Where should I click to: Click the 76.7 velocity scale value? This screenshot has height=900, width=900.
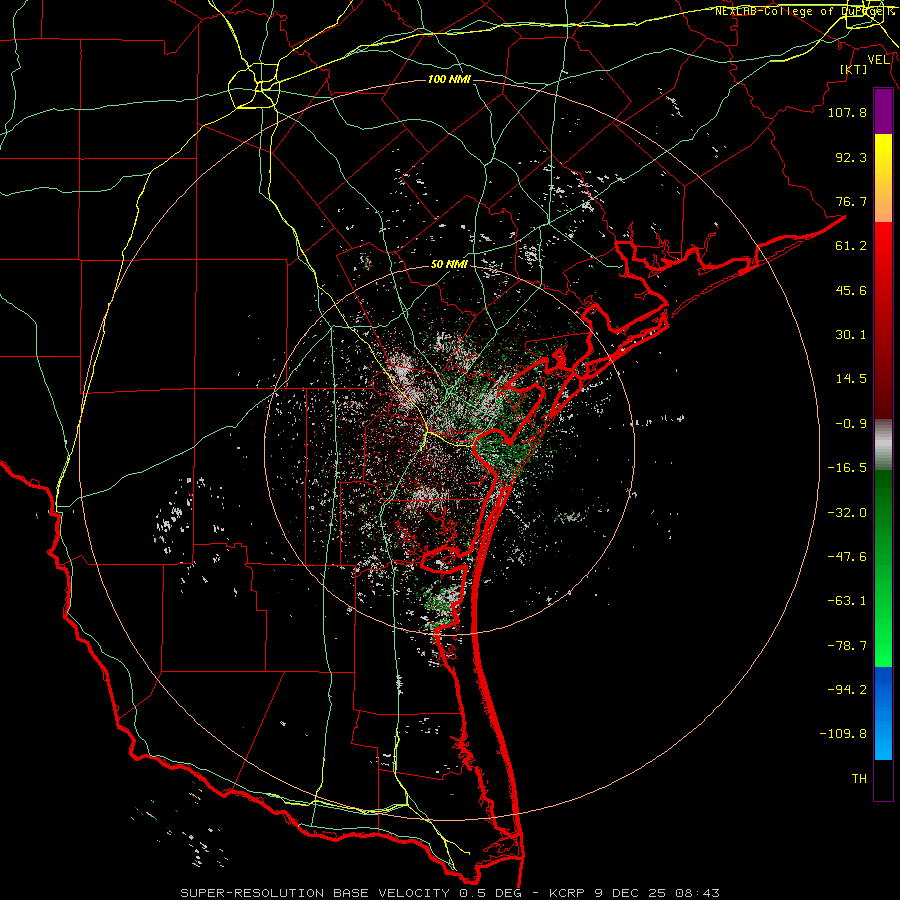pos(851,201)
